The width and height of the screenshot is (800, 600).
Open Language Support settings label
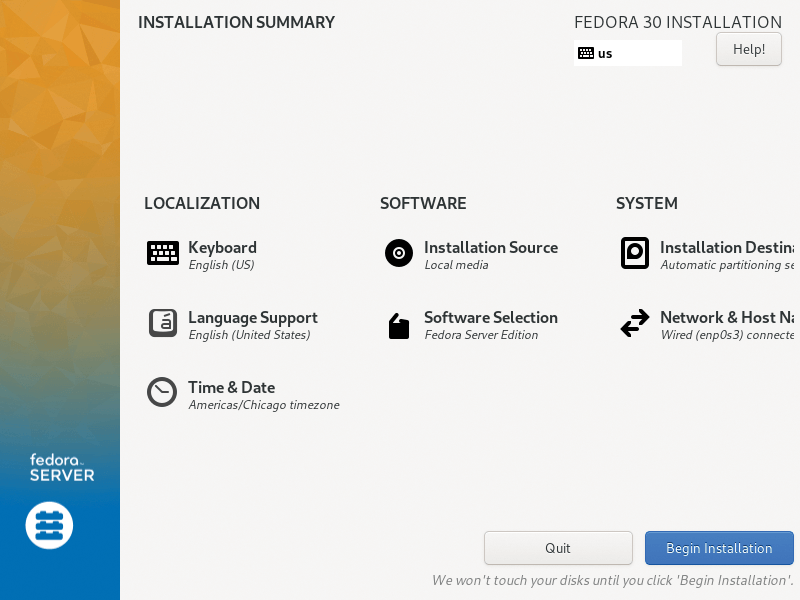point(253,318)
